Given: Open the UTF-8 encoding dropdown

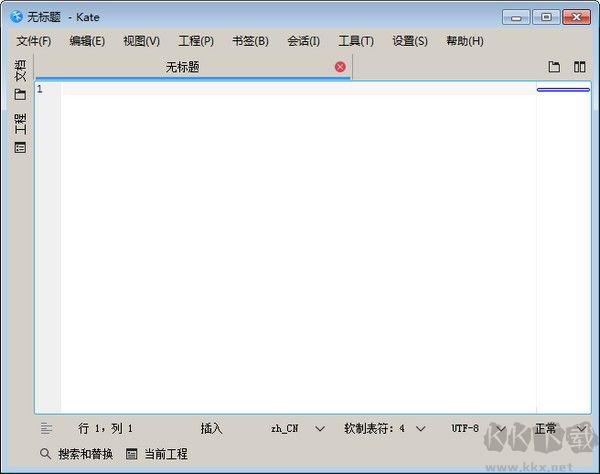Looking at the screenshot, I should 478,428.
